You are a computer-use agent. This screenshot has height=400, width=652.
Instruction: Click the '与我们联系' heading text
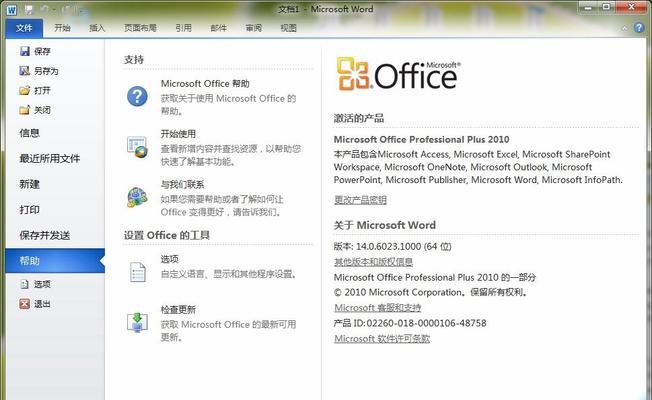182,185
